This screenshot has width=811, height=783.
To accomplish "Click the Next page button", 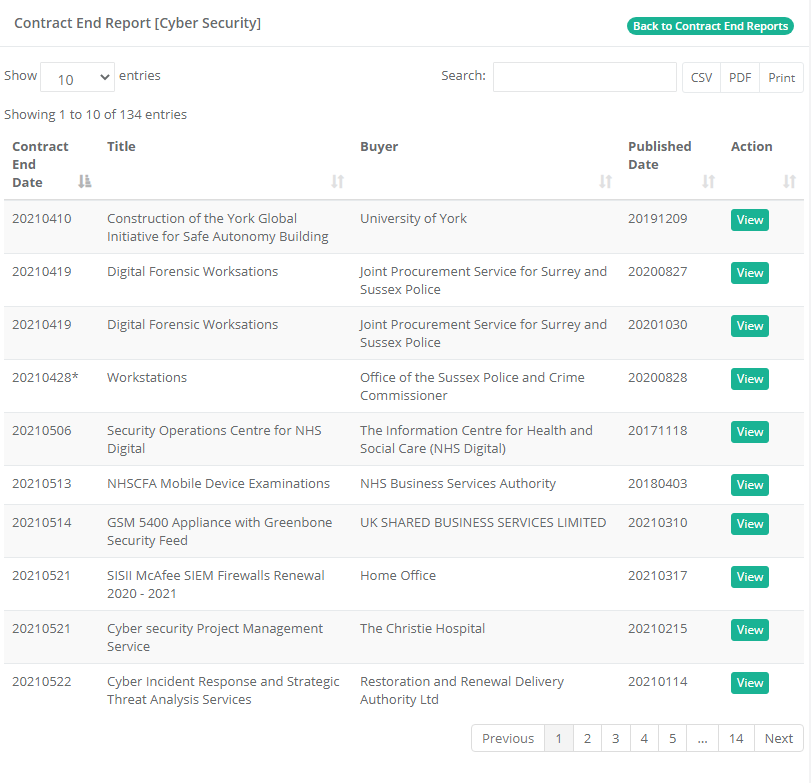I will coord(778,739).
